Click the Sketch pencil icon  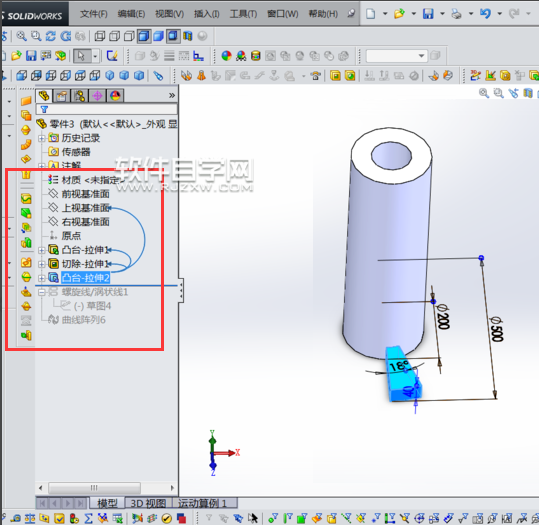pyautogui.click(x=112, y=56)
